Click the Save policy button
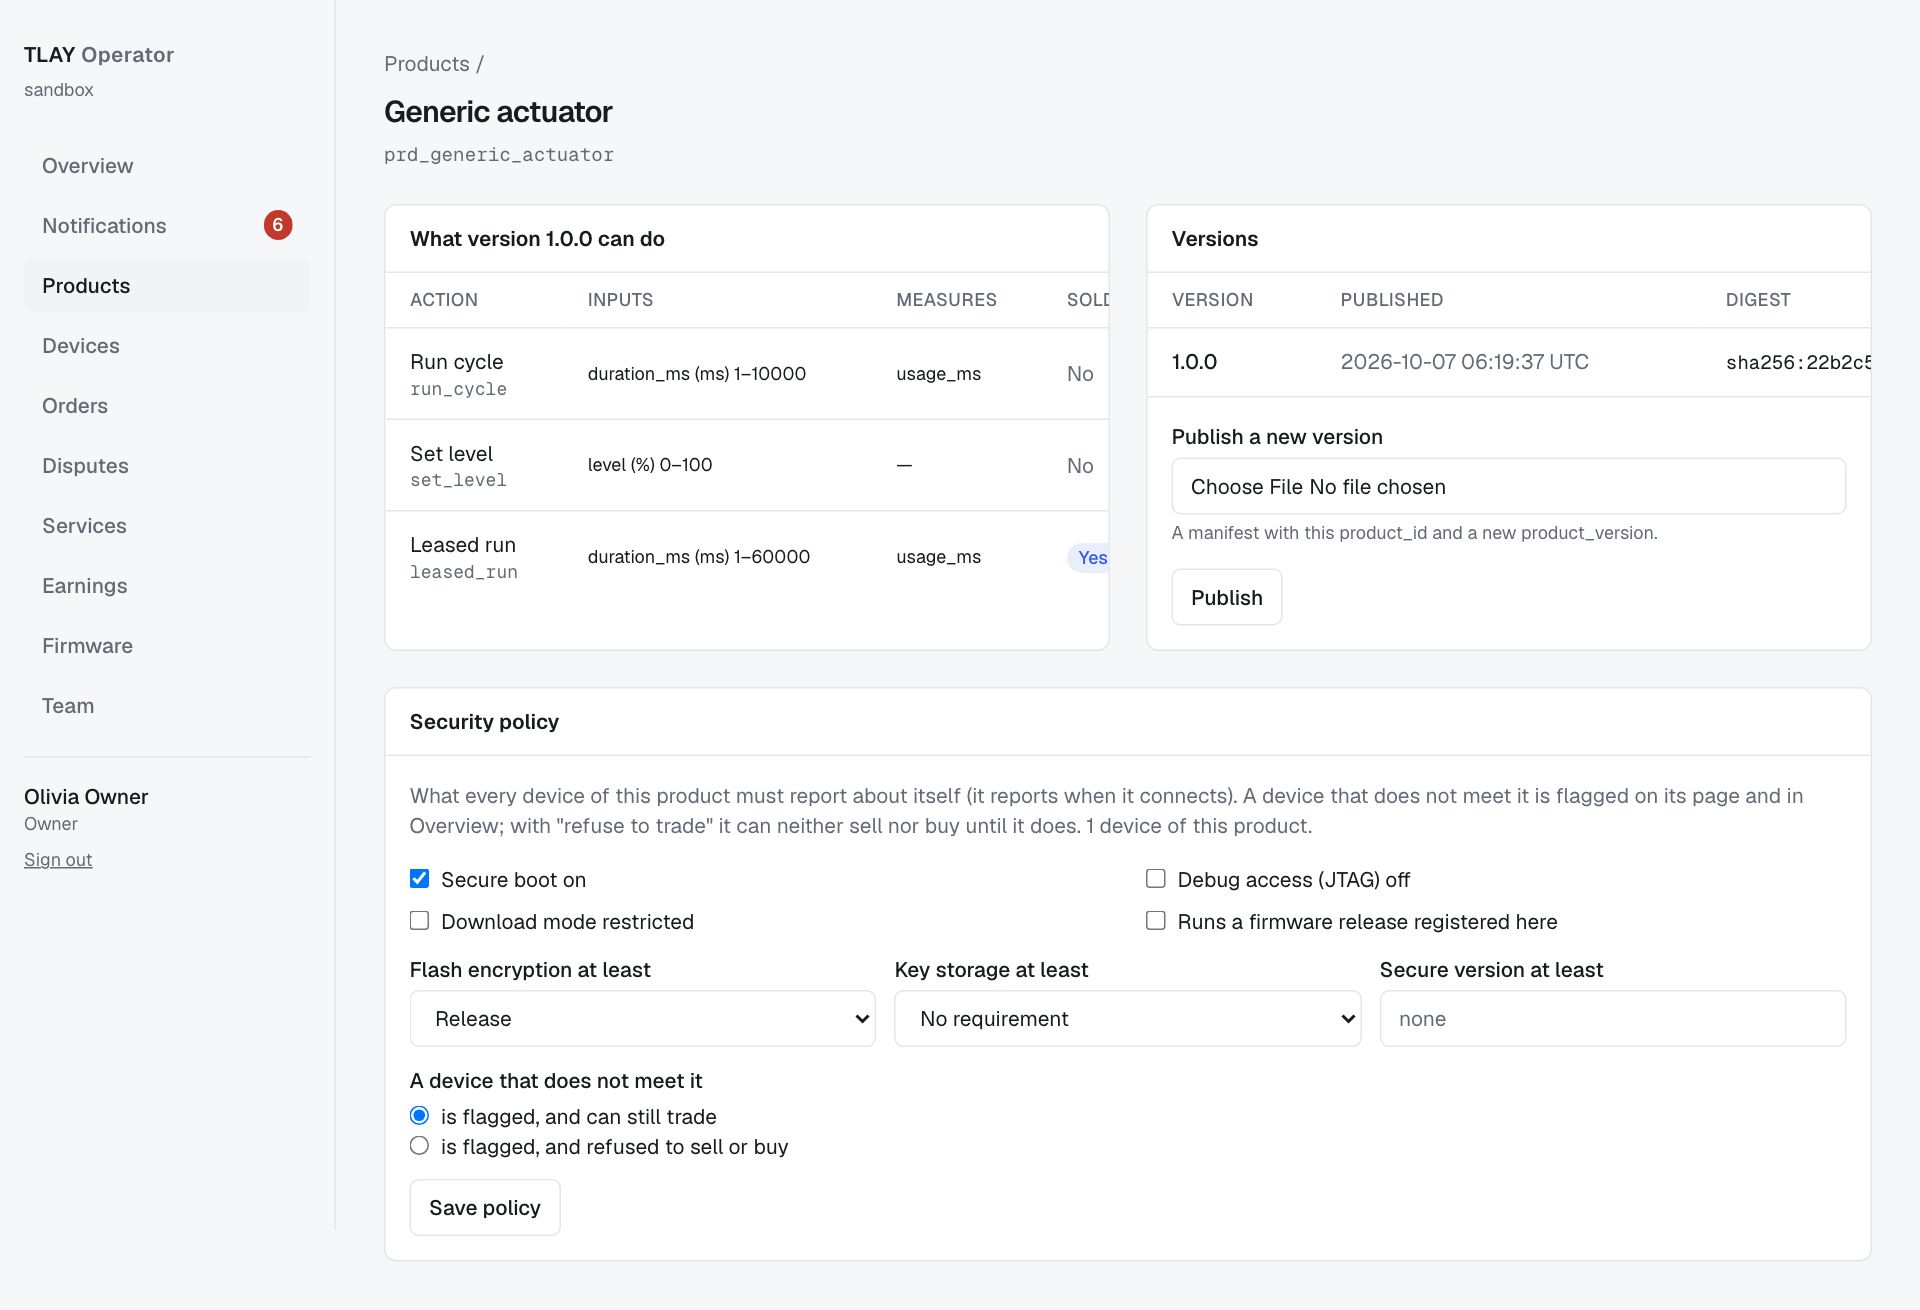The width and height of the screenshot is (1920, 1310). point(485,1208)
